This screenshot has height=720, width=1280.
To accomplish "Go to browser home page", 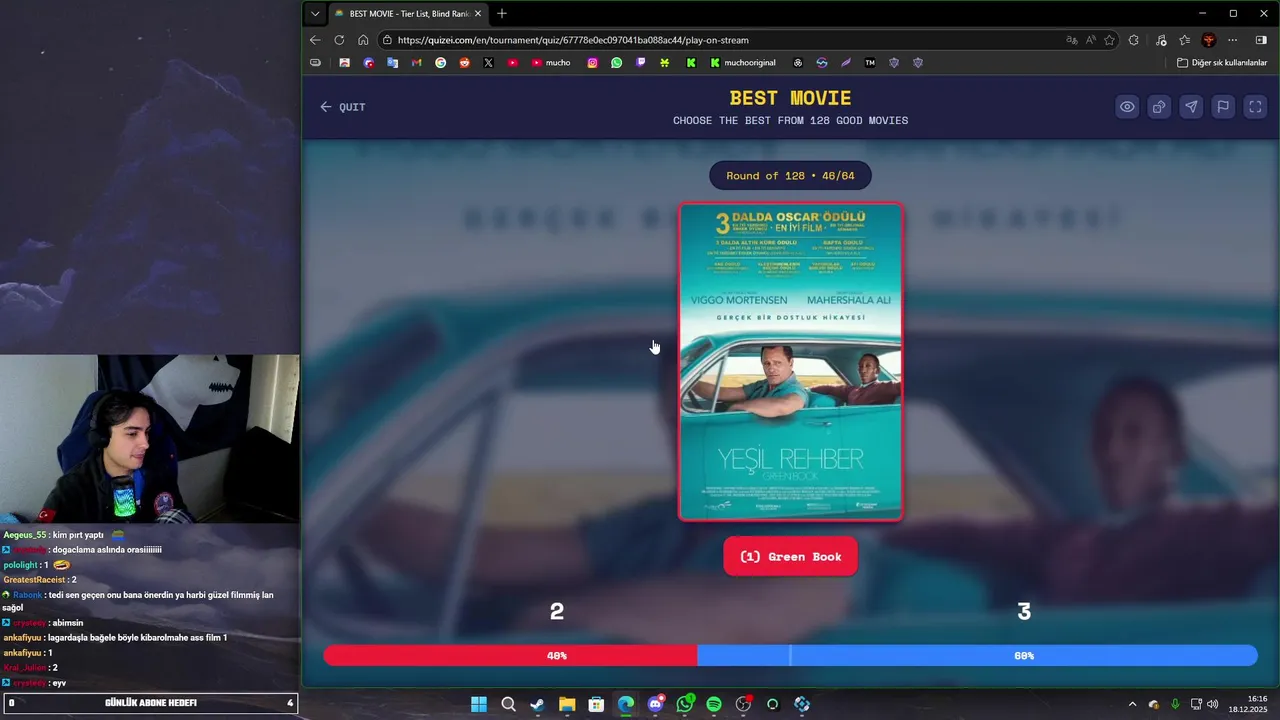I will (363, 40).
